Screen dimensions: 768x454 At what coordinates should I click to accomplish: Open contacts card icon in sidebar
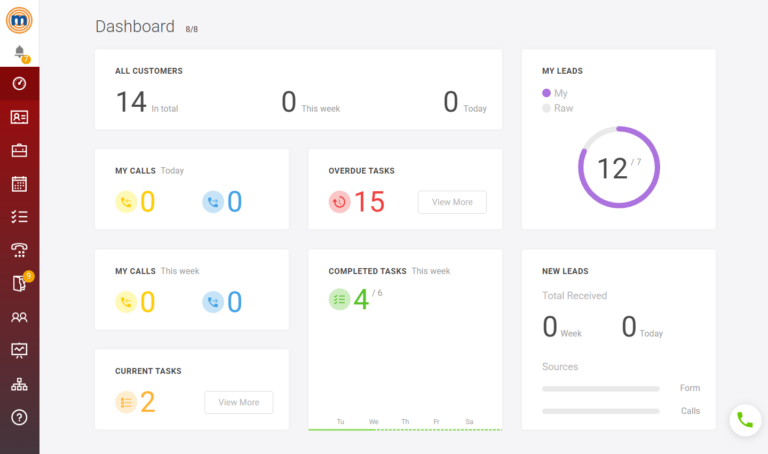coord(19,117)
